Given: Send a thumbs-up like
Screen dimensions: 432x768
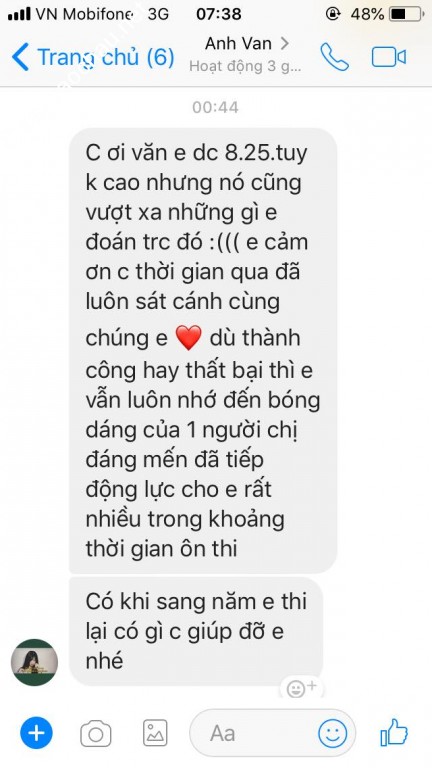Looking at the screenshot, I should 394,732.
